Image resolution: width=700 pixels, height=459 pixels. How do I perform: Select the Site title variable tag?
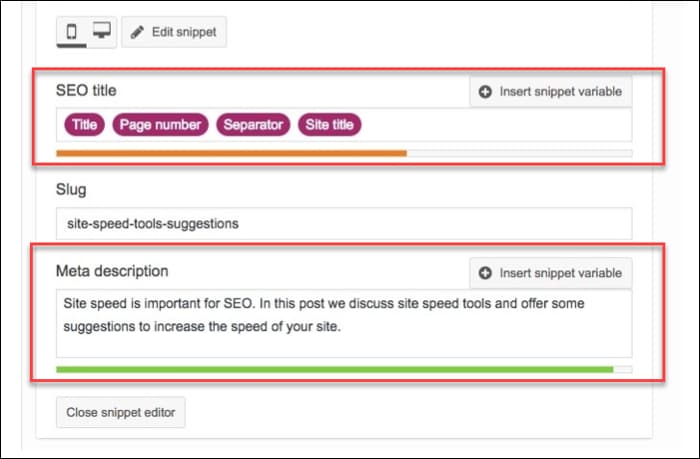[x=329, y=125]
